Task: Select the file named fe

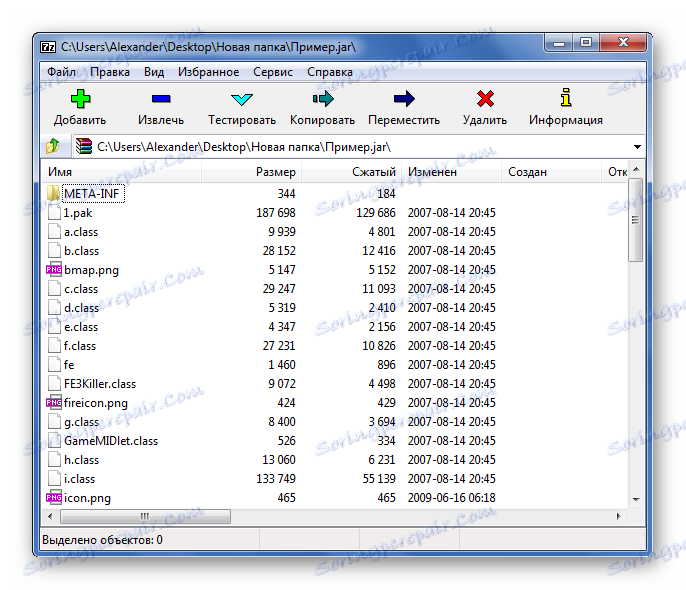Action: (x=69, y=365)
